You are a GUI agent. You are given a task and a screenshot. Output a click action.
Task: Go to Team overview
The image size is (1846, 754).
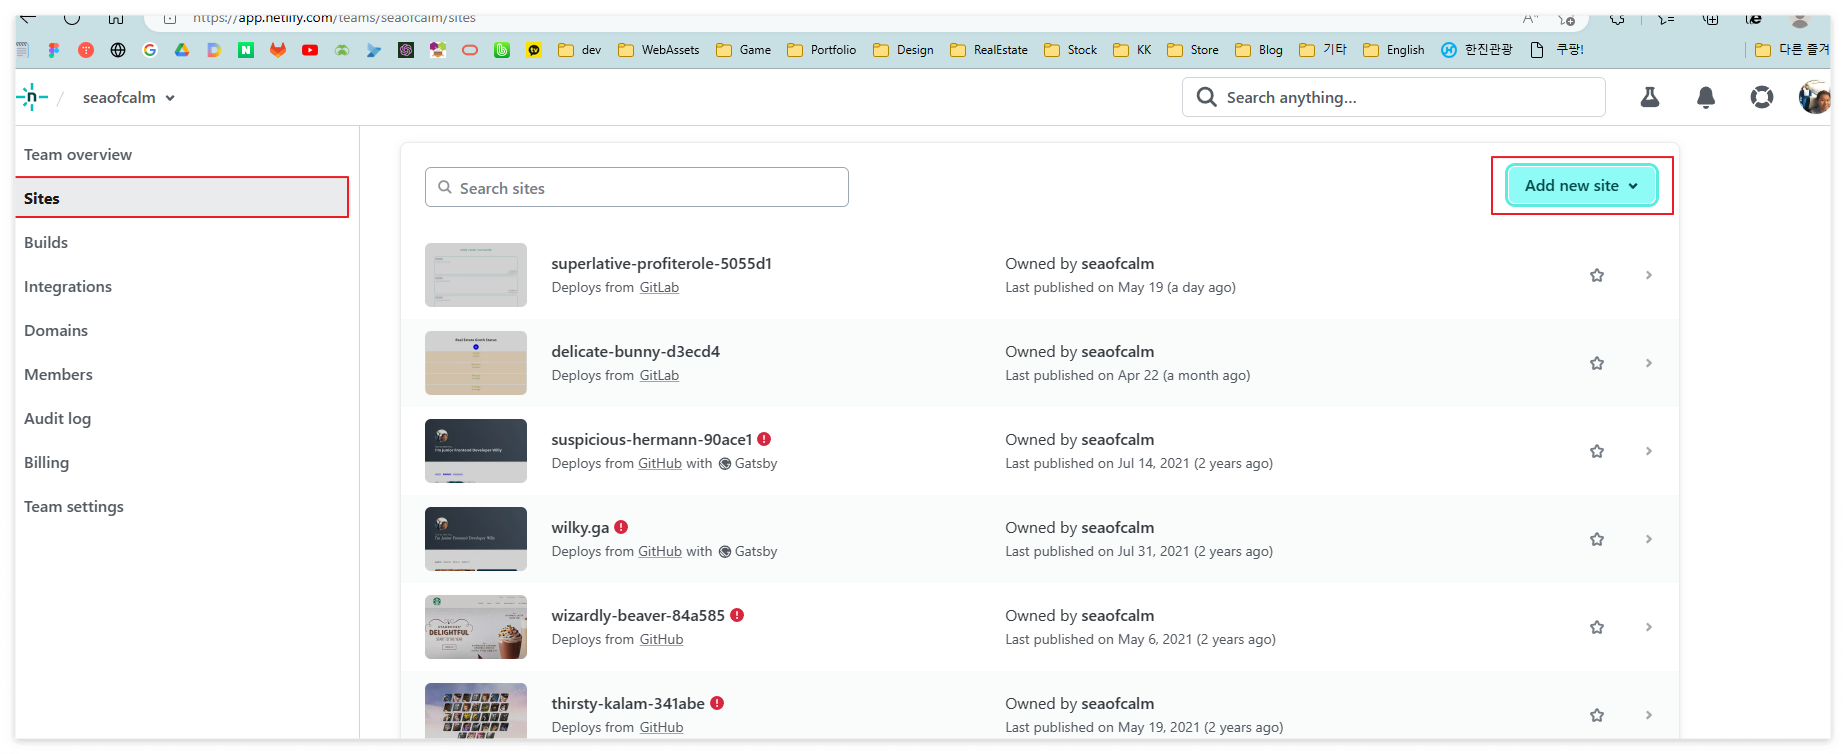pyautogui.click(x=78, y=155)
